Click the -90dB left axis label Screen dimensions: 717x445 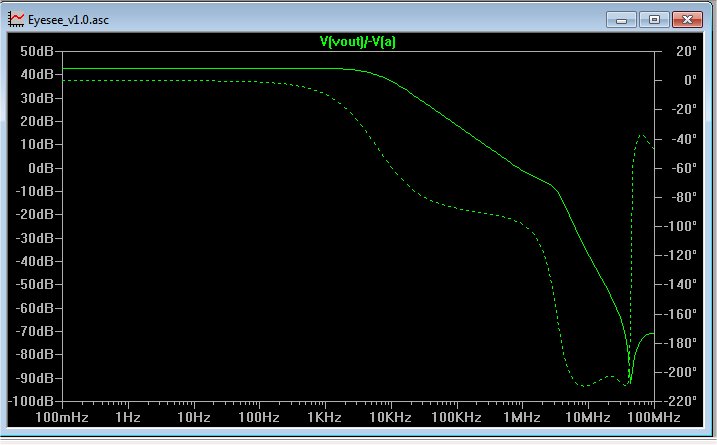[35, 378]
